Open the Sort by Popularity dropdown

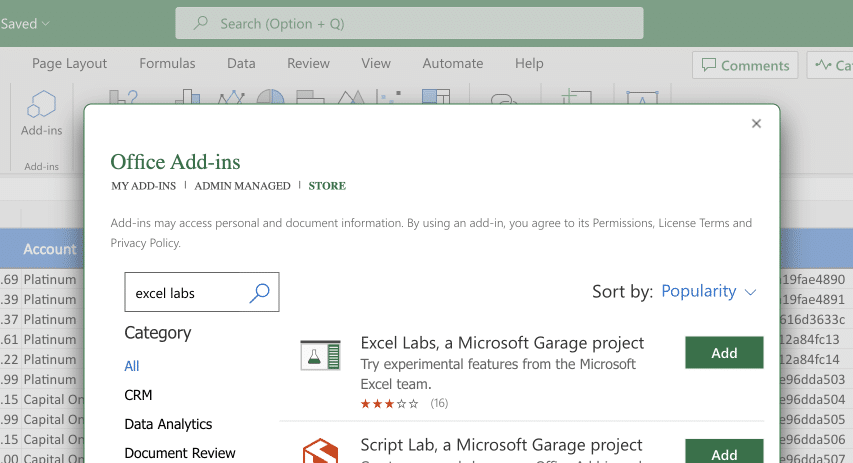708,291
